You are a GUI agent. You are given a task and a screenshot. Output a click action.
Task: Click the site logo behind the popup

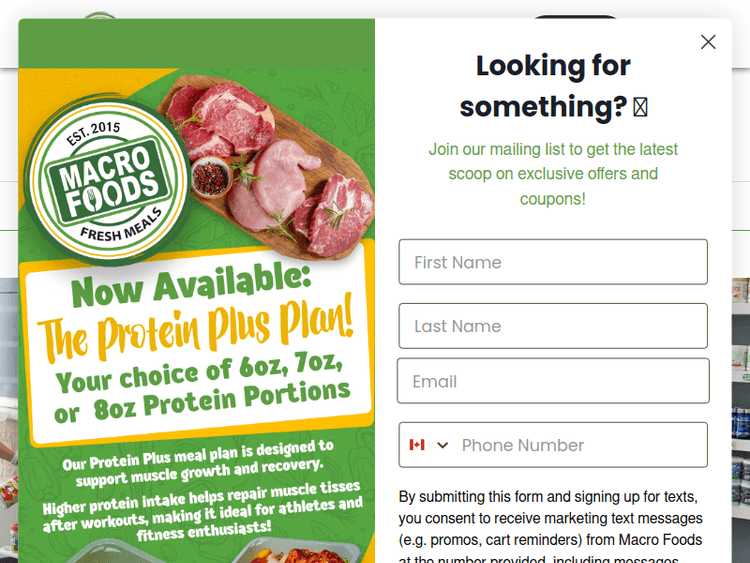(100, 14)
